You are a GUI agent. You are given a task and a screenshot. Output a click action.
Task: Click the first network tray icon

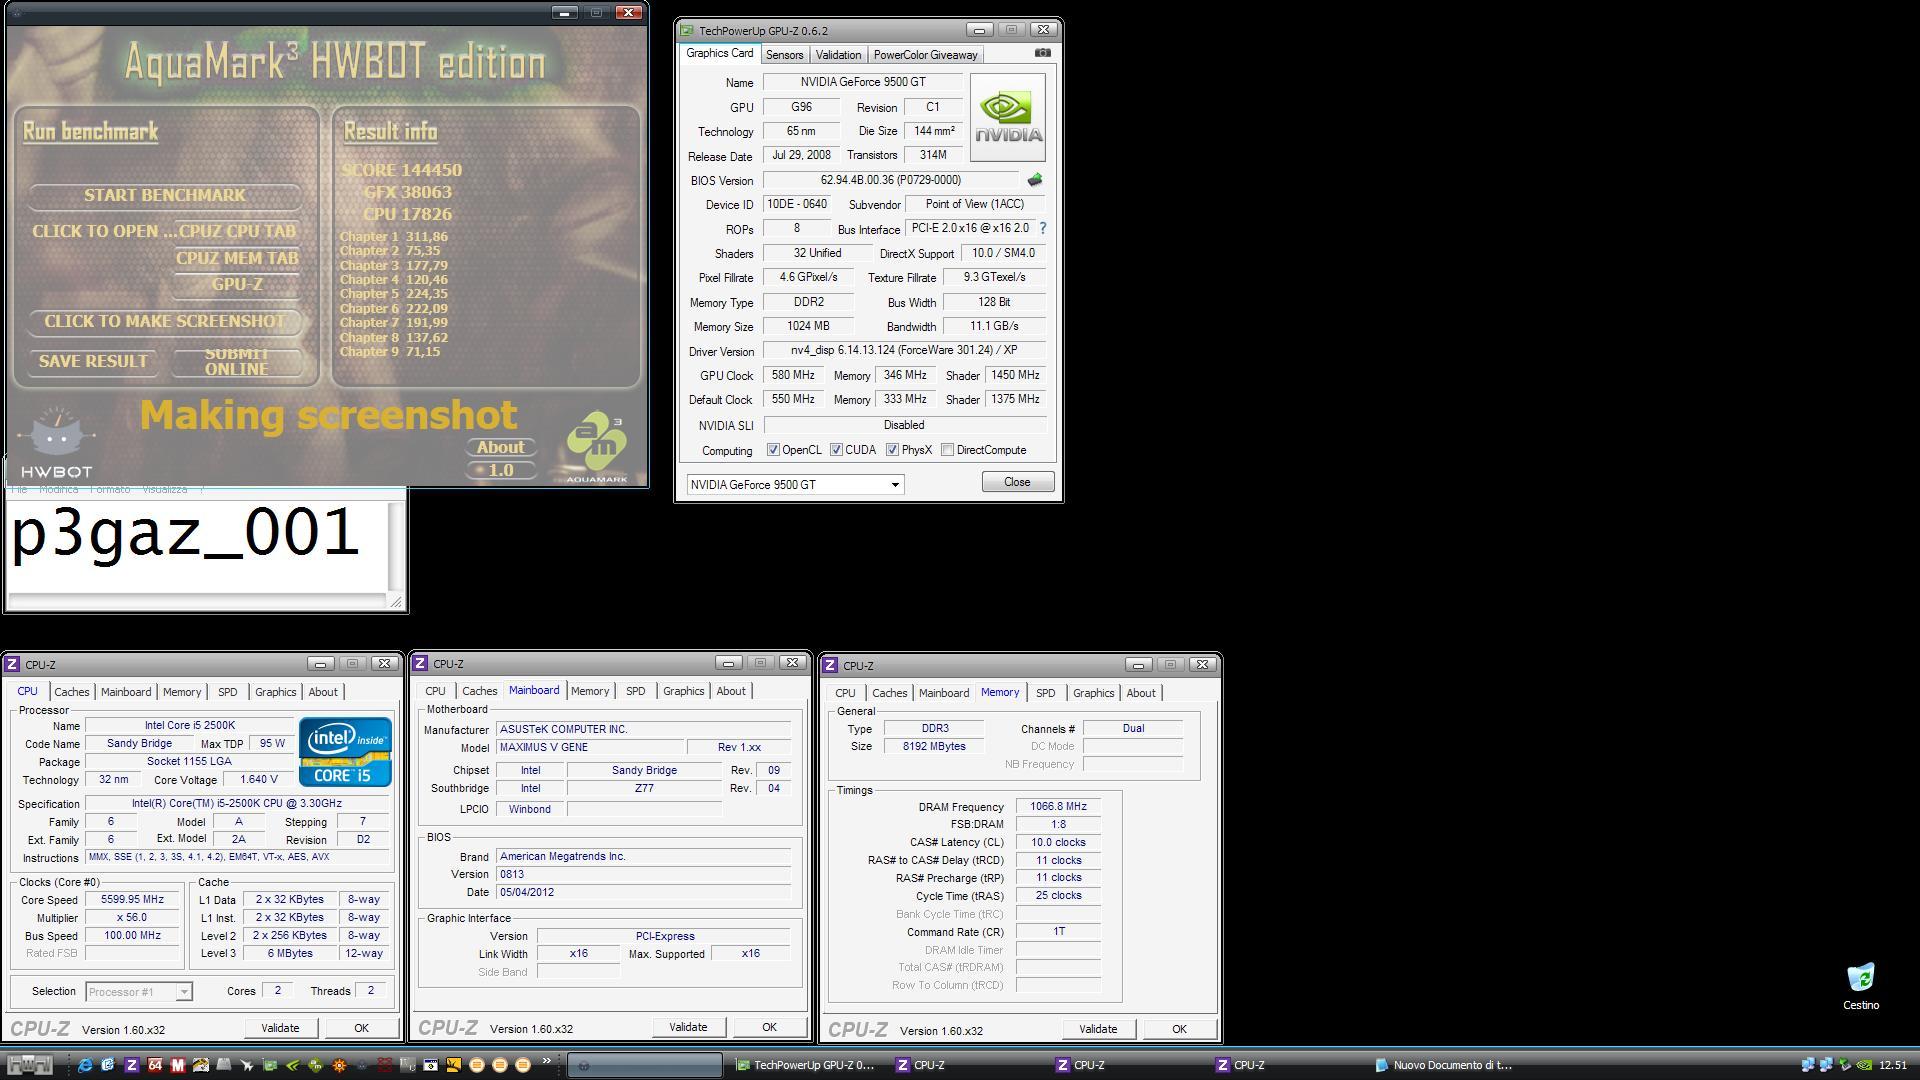pos(1808,1065)
